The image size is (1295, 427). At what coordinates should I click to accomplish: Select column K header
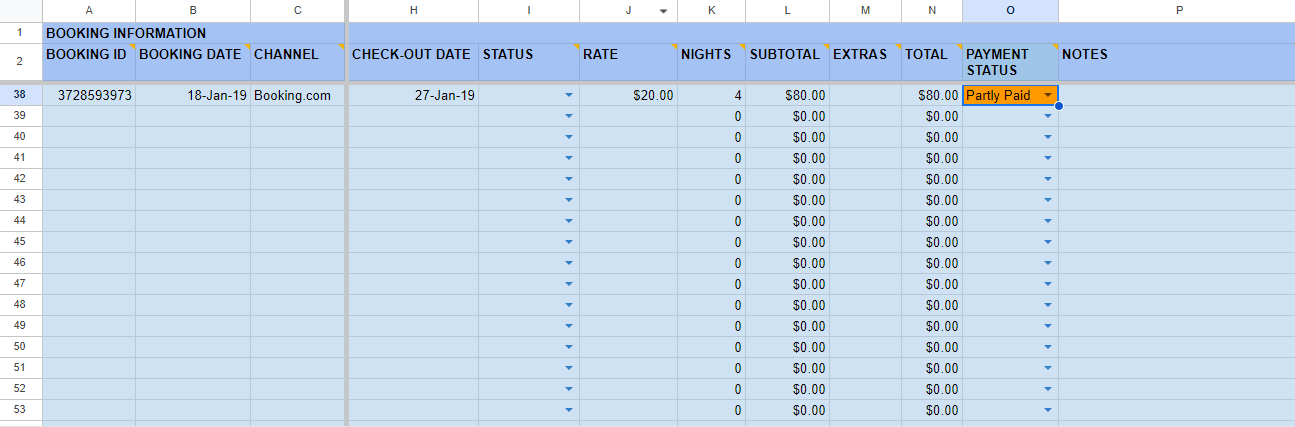(x=711, y=10)
